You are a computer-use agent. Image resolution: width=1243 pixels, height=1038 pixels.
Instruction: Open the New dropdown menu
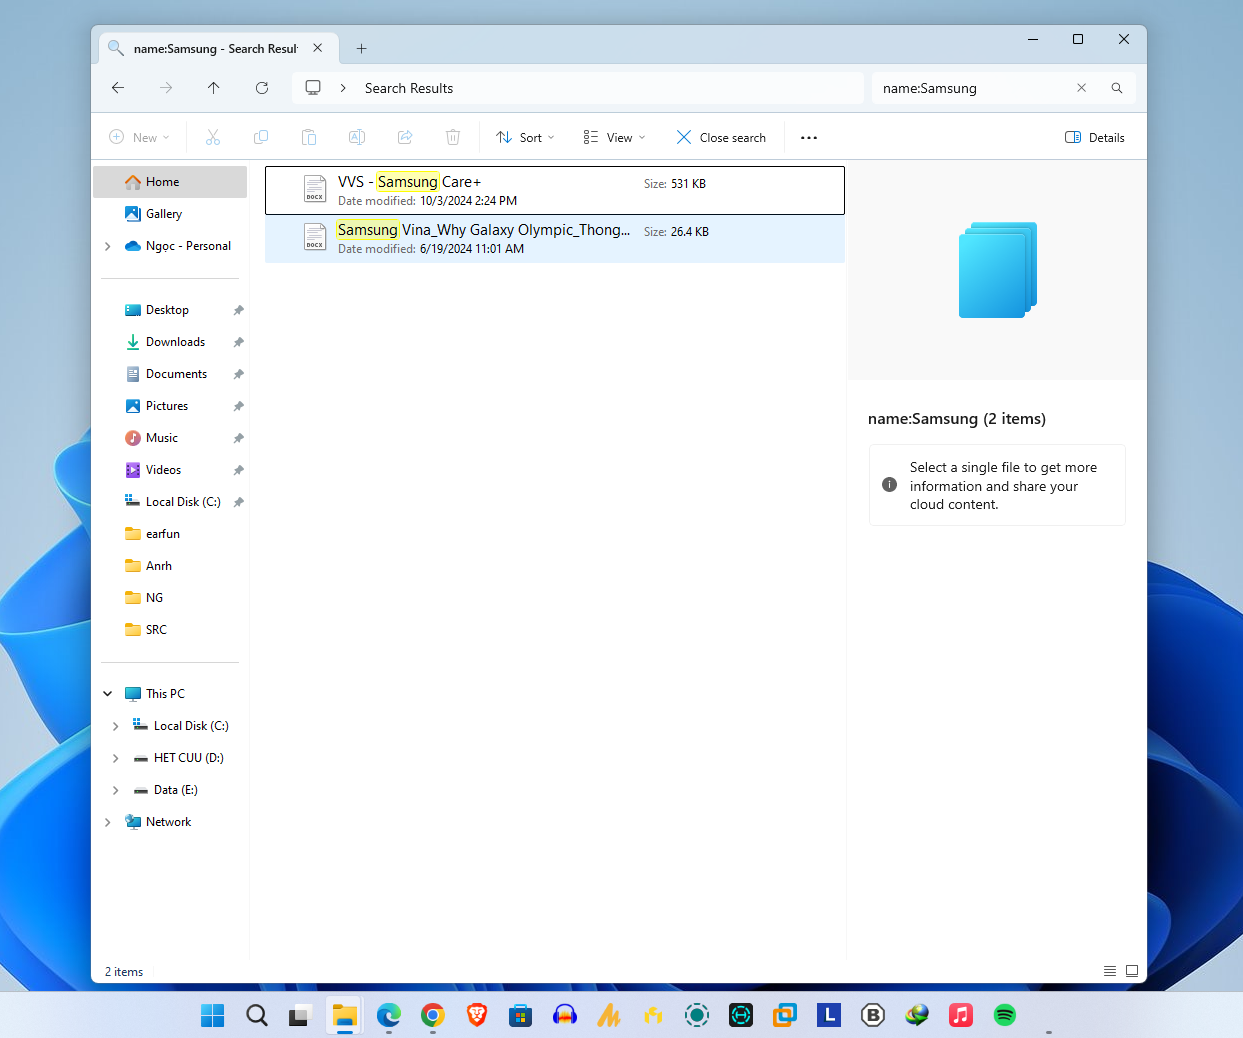(x=139, y=137)
